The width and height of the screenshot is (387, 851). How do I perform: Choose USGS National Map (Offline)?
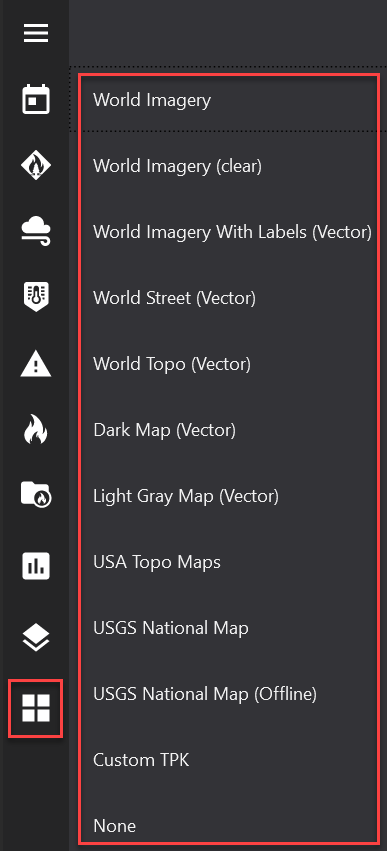(x=205, y=694)
